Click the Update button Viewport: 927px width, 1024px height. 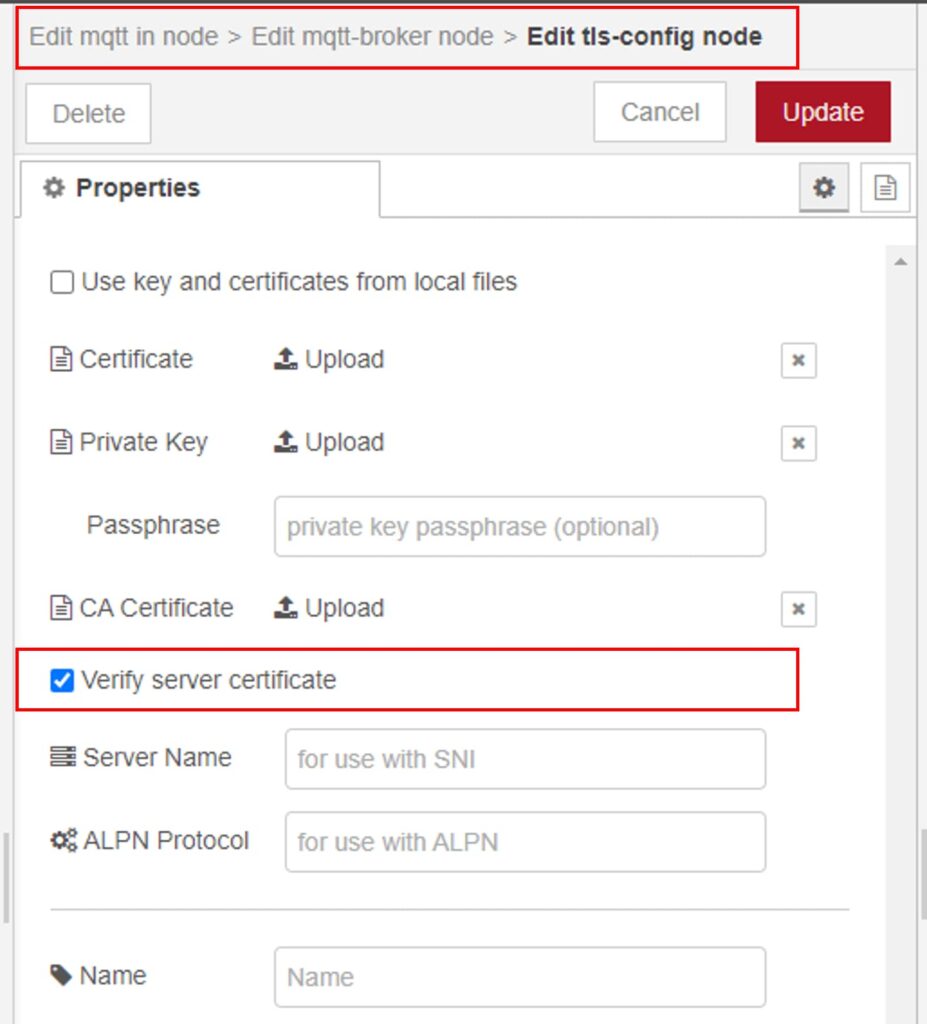coord(822,112)
